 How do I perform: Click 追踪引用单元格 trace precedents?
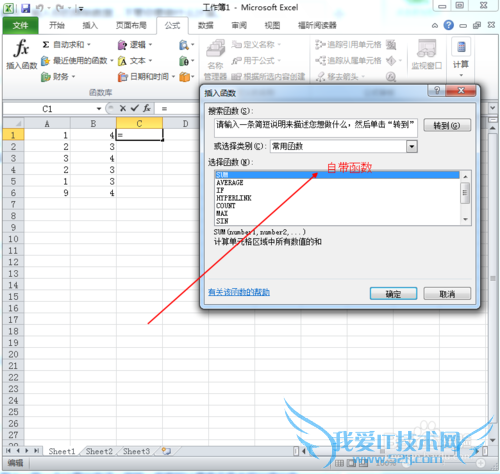[x=348, y=44]
